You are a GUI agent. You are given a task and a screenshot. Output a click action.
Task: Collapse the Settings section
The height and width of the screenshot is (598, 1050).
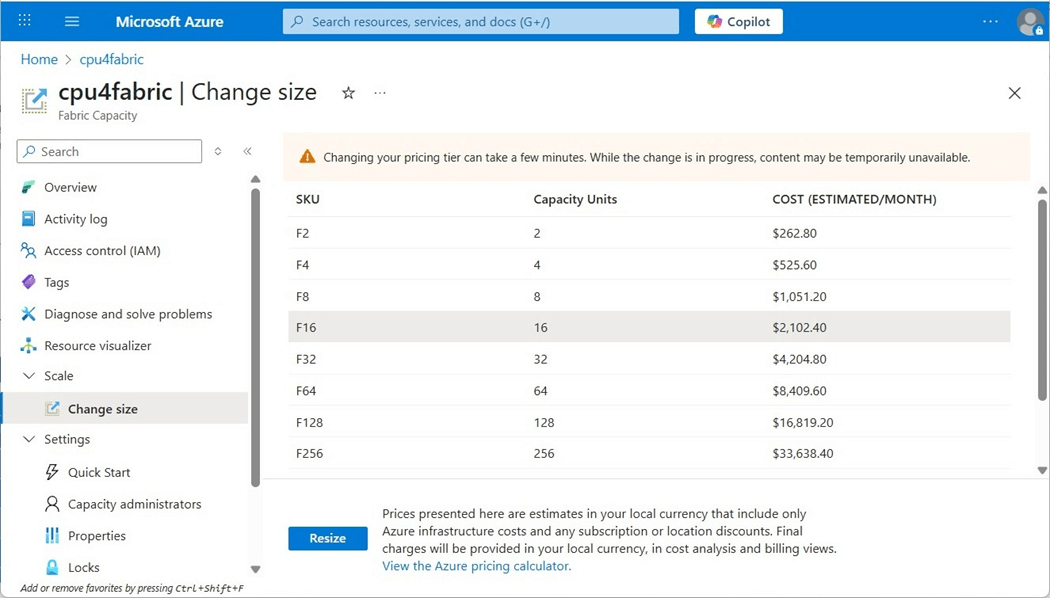pos(28,439)
